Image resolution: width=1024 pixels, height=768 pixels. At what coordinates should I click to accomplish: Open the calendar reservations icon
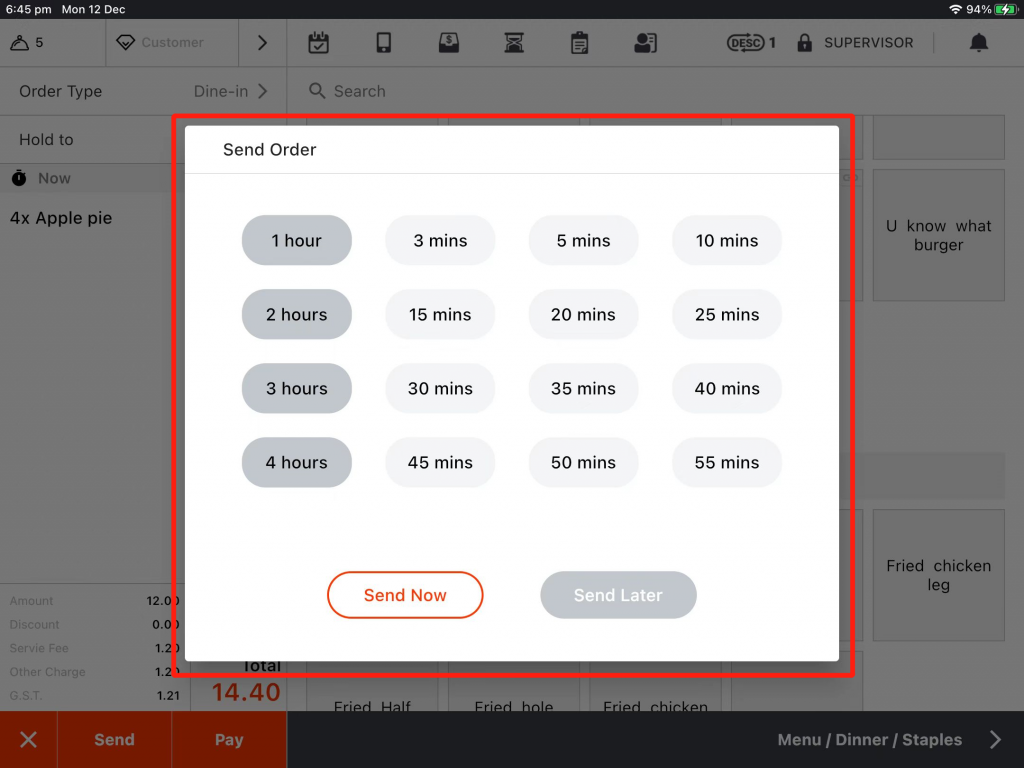318,43
